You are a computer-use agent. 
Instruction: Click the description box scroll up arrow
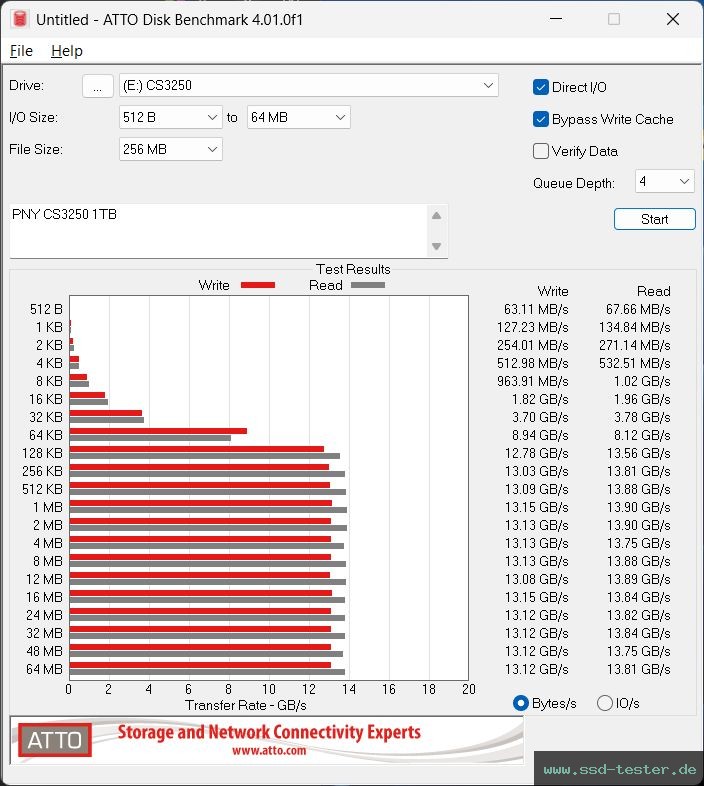point(437,216)
